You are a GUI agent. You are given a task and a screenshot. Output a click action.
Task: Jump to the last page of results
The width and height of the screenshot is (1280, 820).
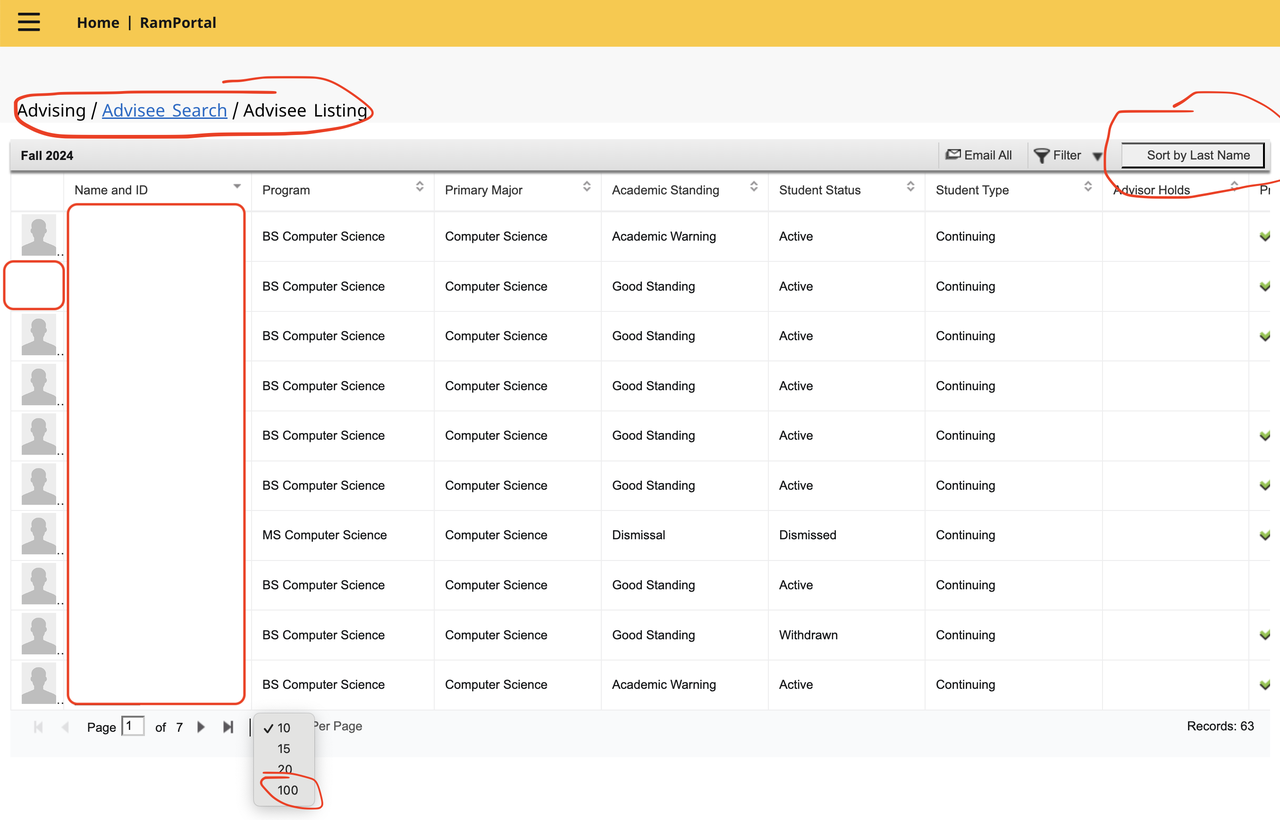tap(228, 727)
